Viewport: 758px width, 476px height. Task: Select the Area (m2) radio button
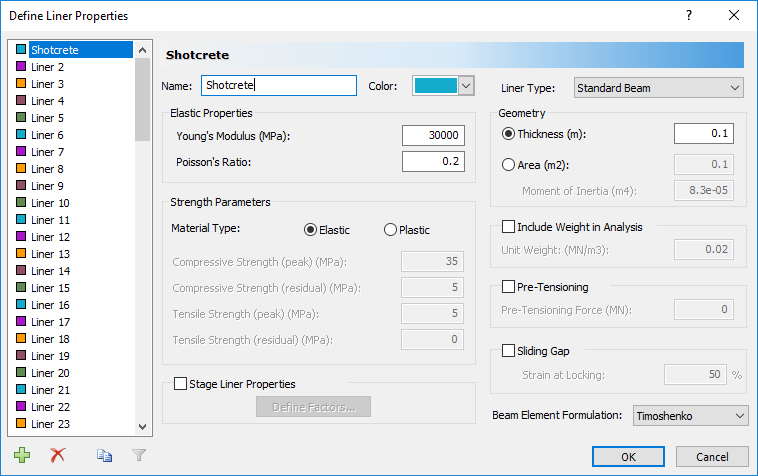click(x=508, y=165)
